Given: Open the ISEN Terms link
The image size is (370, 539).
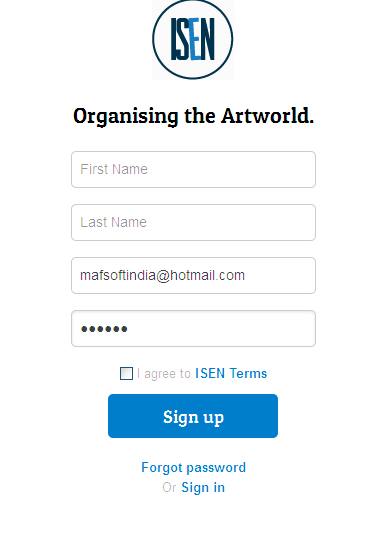Looking at the screenshot, I should (x=231, y=373).
